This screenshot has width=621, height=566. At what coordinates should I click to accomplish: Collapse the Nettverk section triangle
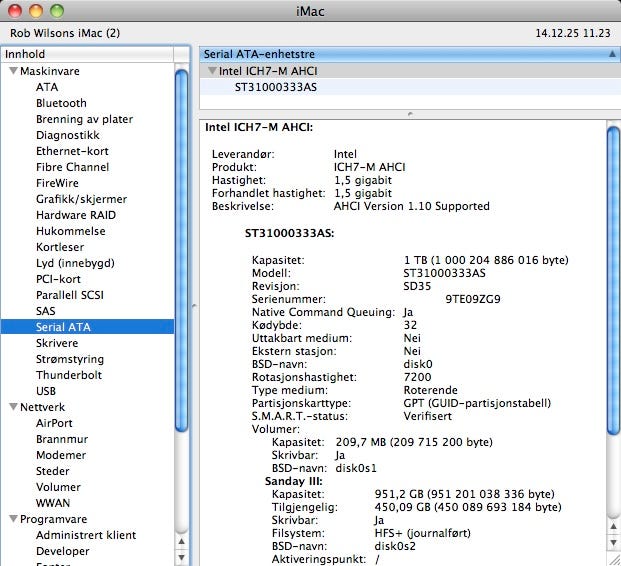[13, 407]
